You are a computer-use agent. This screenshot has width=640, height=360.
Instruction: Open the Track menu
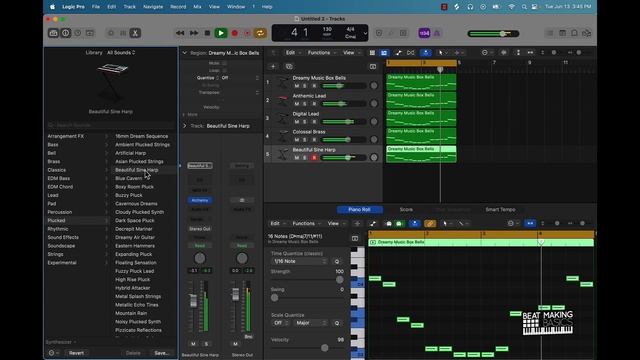(129, 7)
